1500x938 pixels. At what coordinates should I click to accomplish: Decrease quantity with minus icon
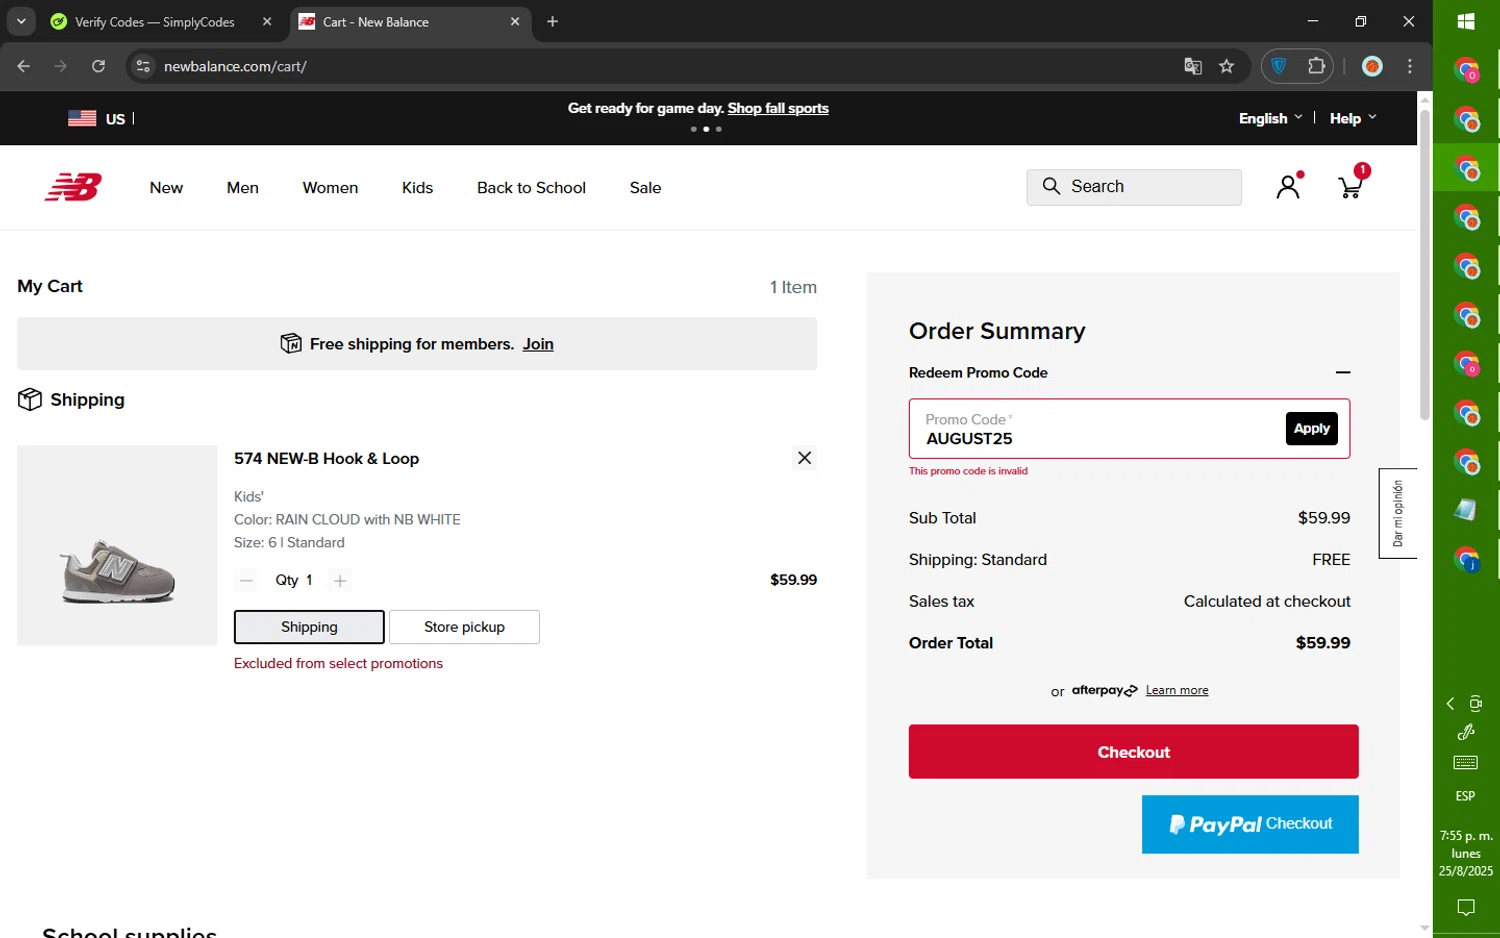pyautogui.click(x=246, y=580)
